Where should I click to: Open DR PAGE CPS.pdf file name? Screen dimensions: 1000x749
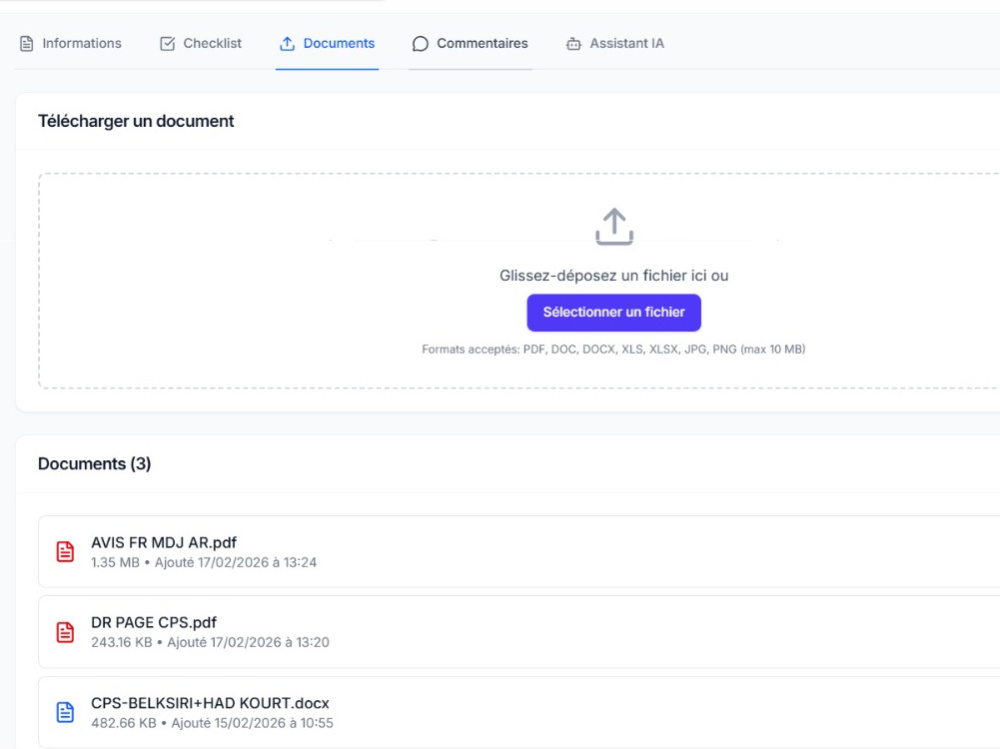(154, 622)
